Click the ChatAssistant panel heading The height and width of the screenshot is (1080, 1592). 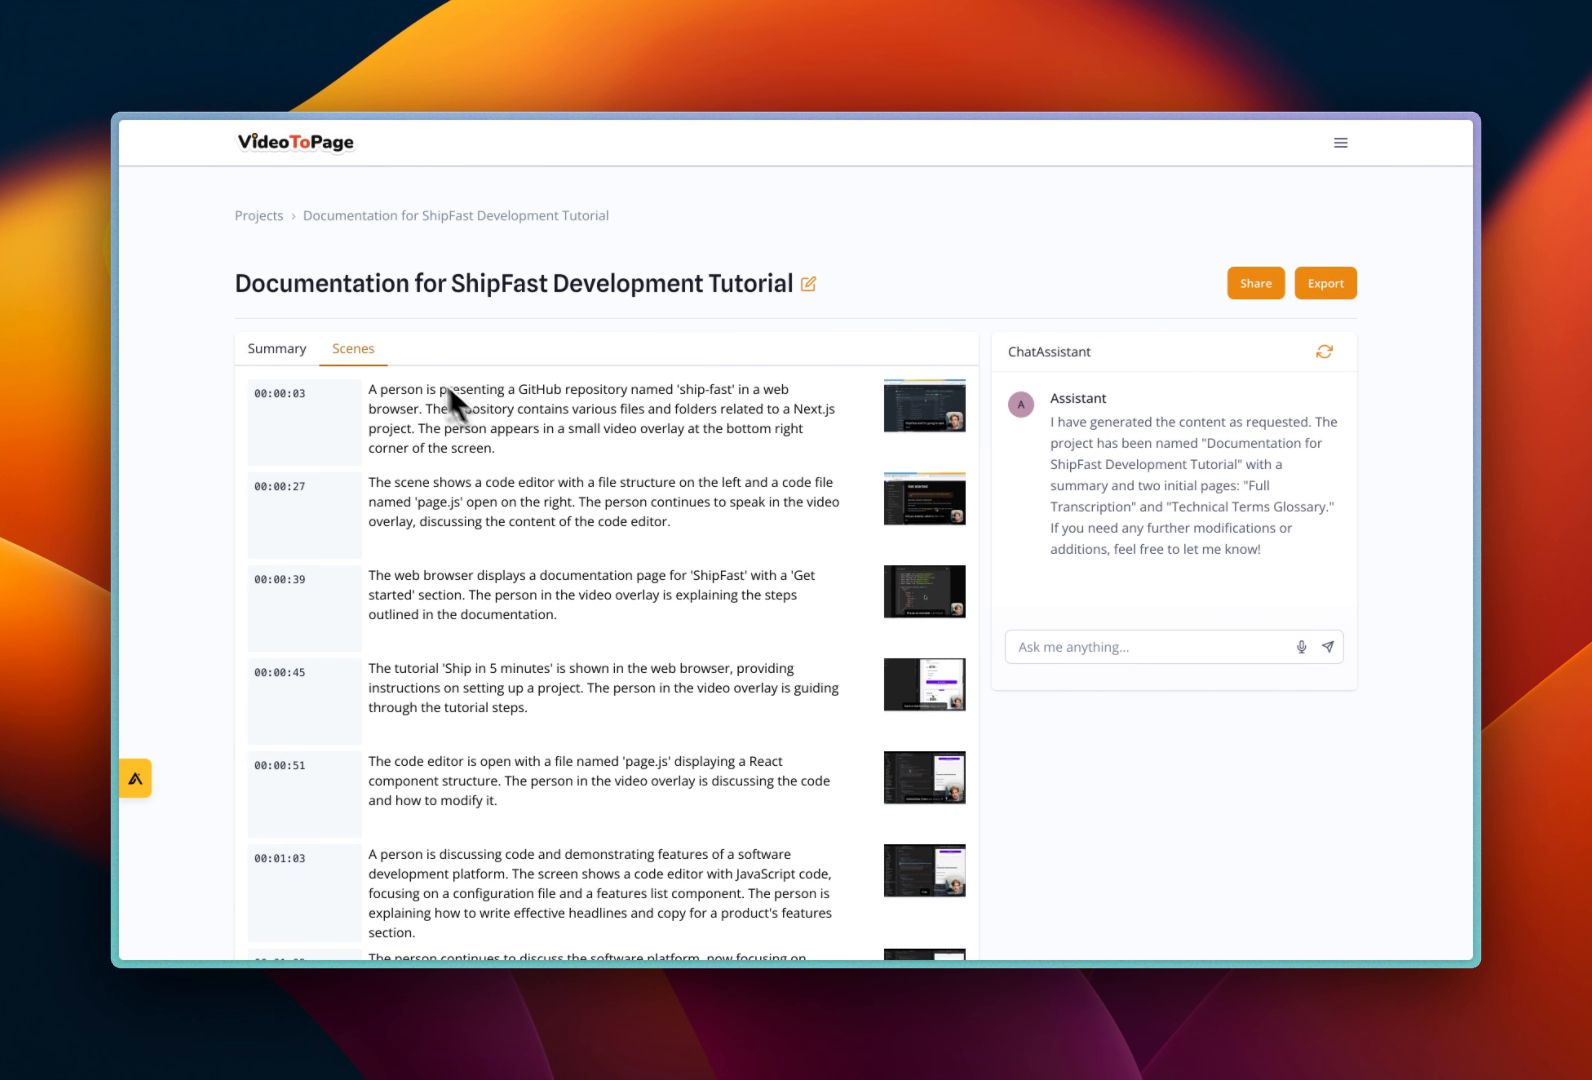point(1049,352)
